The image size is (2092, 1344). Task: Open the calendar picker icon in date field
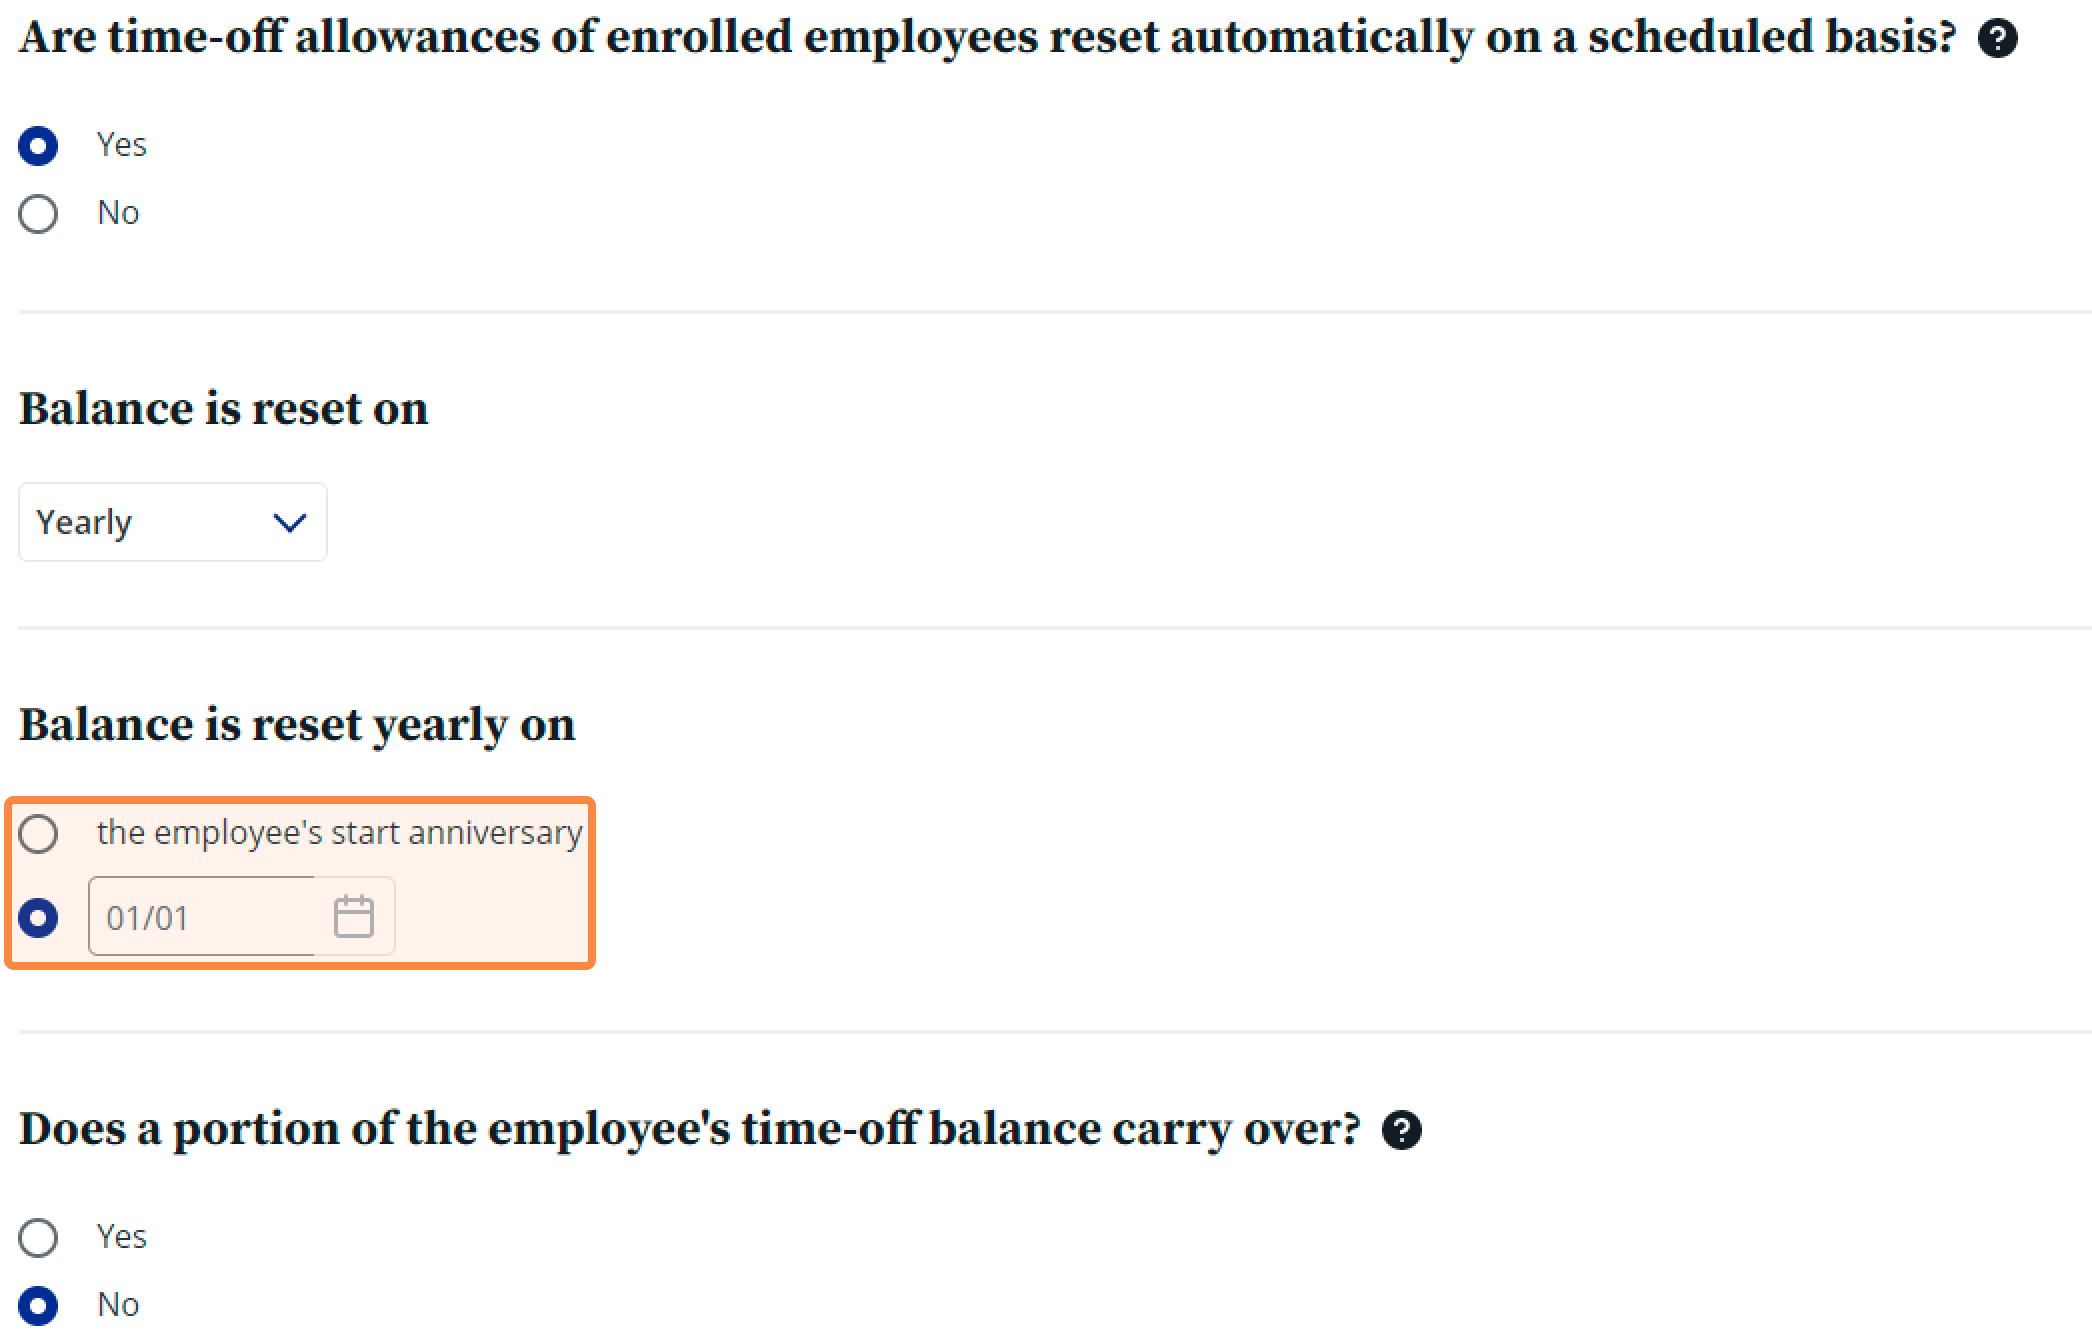tap(353, 916)
